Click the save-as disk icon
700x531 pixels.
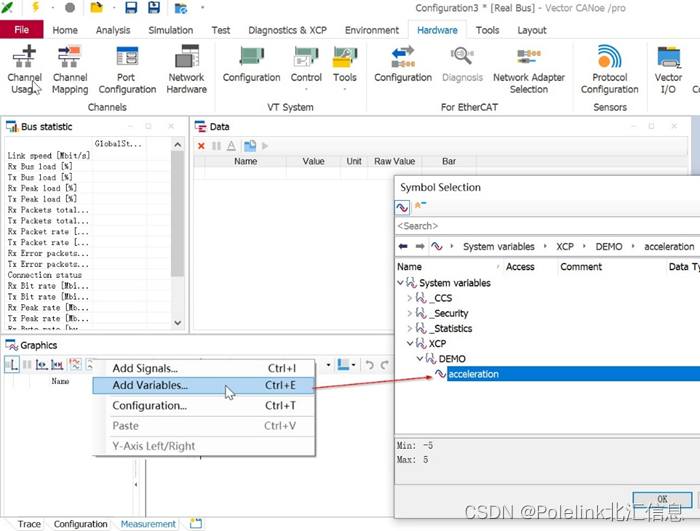[x=154, y=8]
